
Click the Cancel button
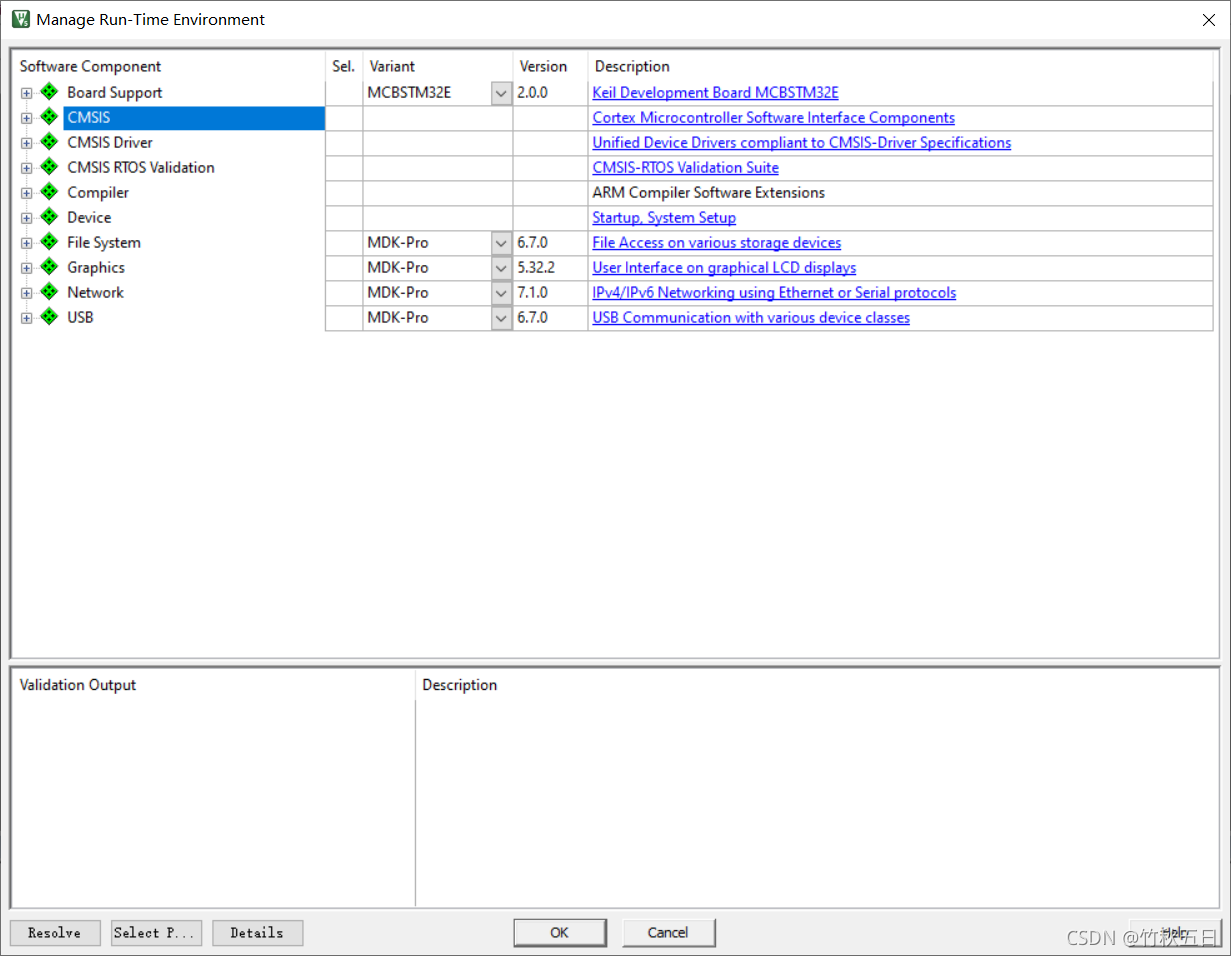[x=668, y=933]
